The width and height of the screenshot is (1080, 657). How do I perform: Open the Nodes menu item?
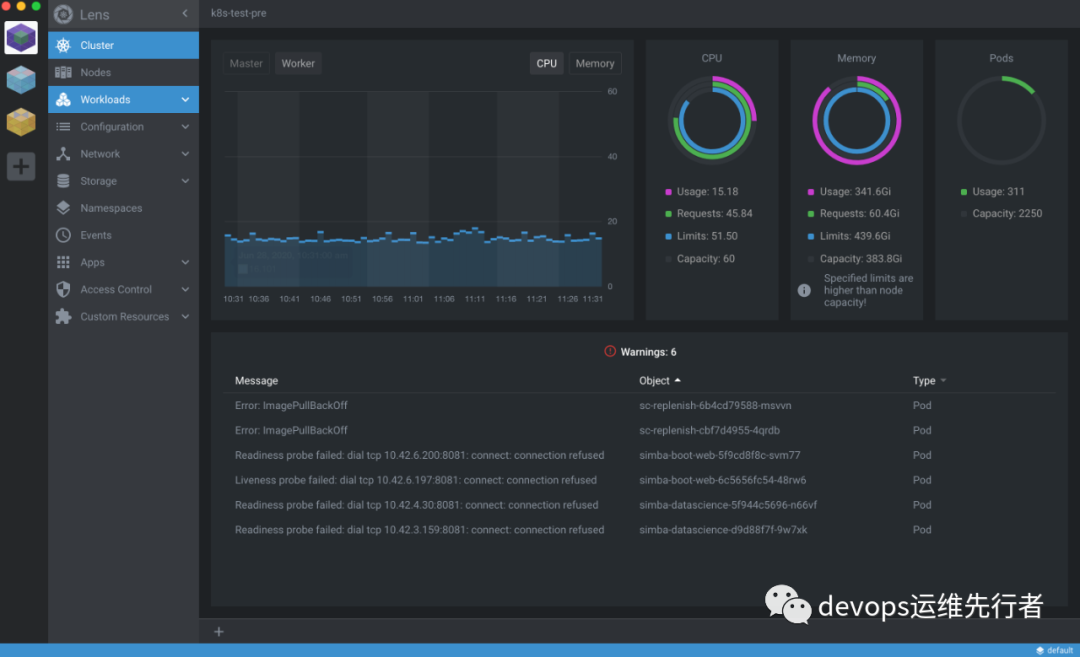[x=124, y=72]
